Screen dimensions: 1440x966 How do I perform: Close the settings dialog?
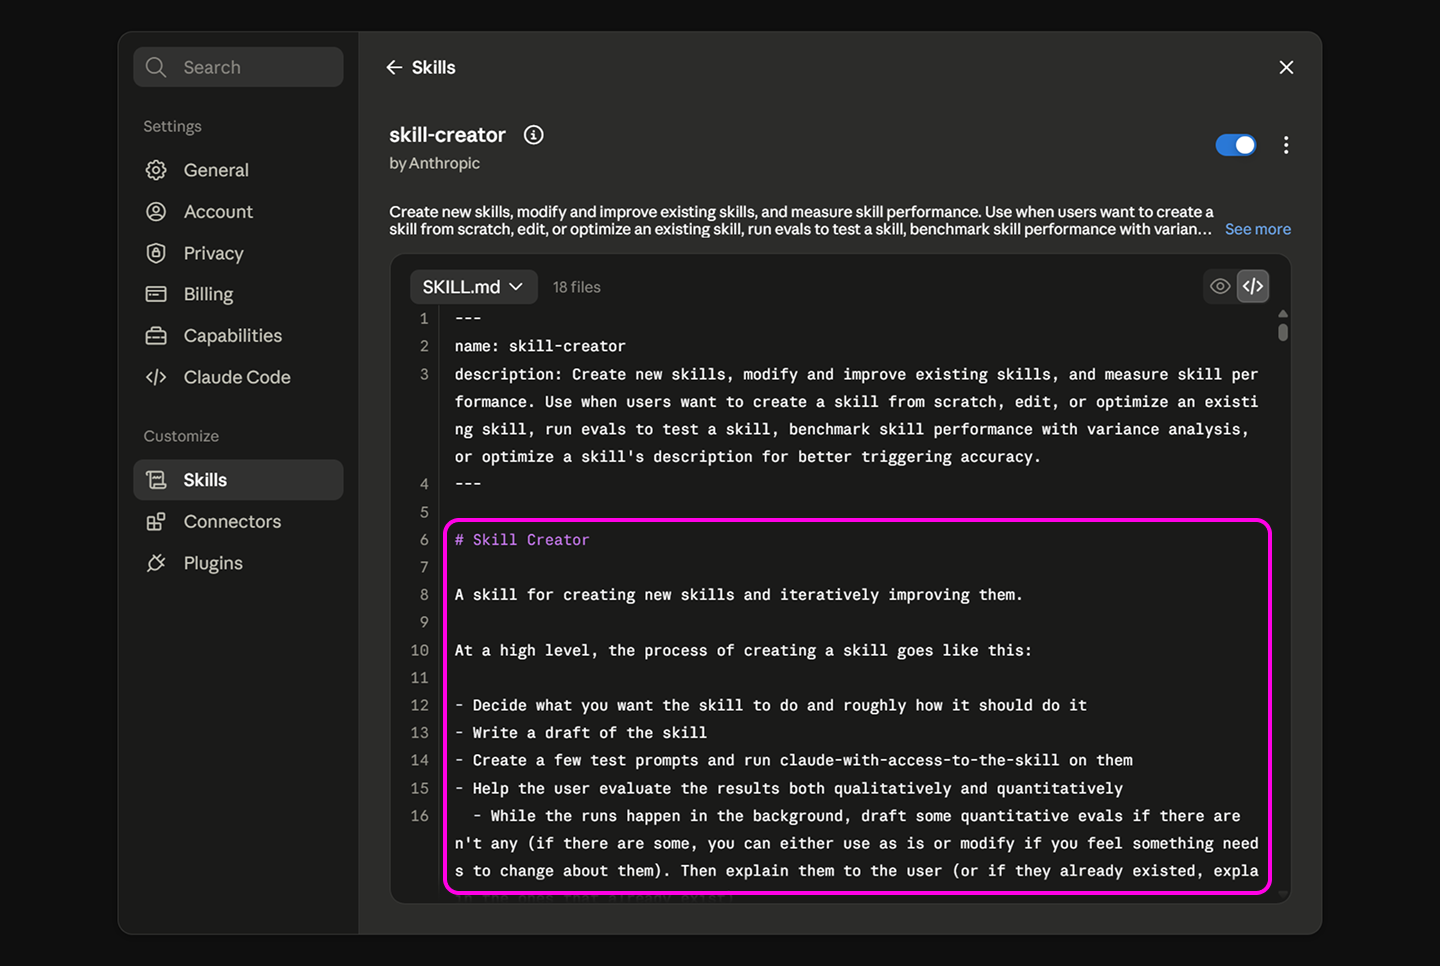tap(1286, 67)
